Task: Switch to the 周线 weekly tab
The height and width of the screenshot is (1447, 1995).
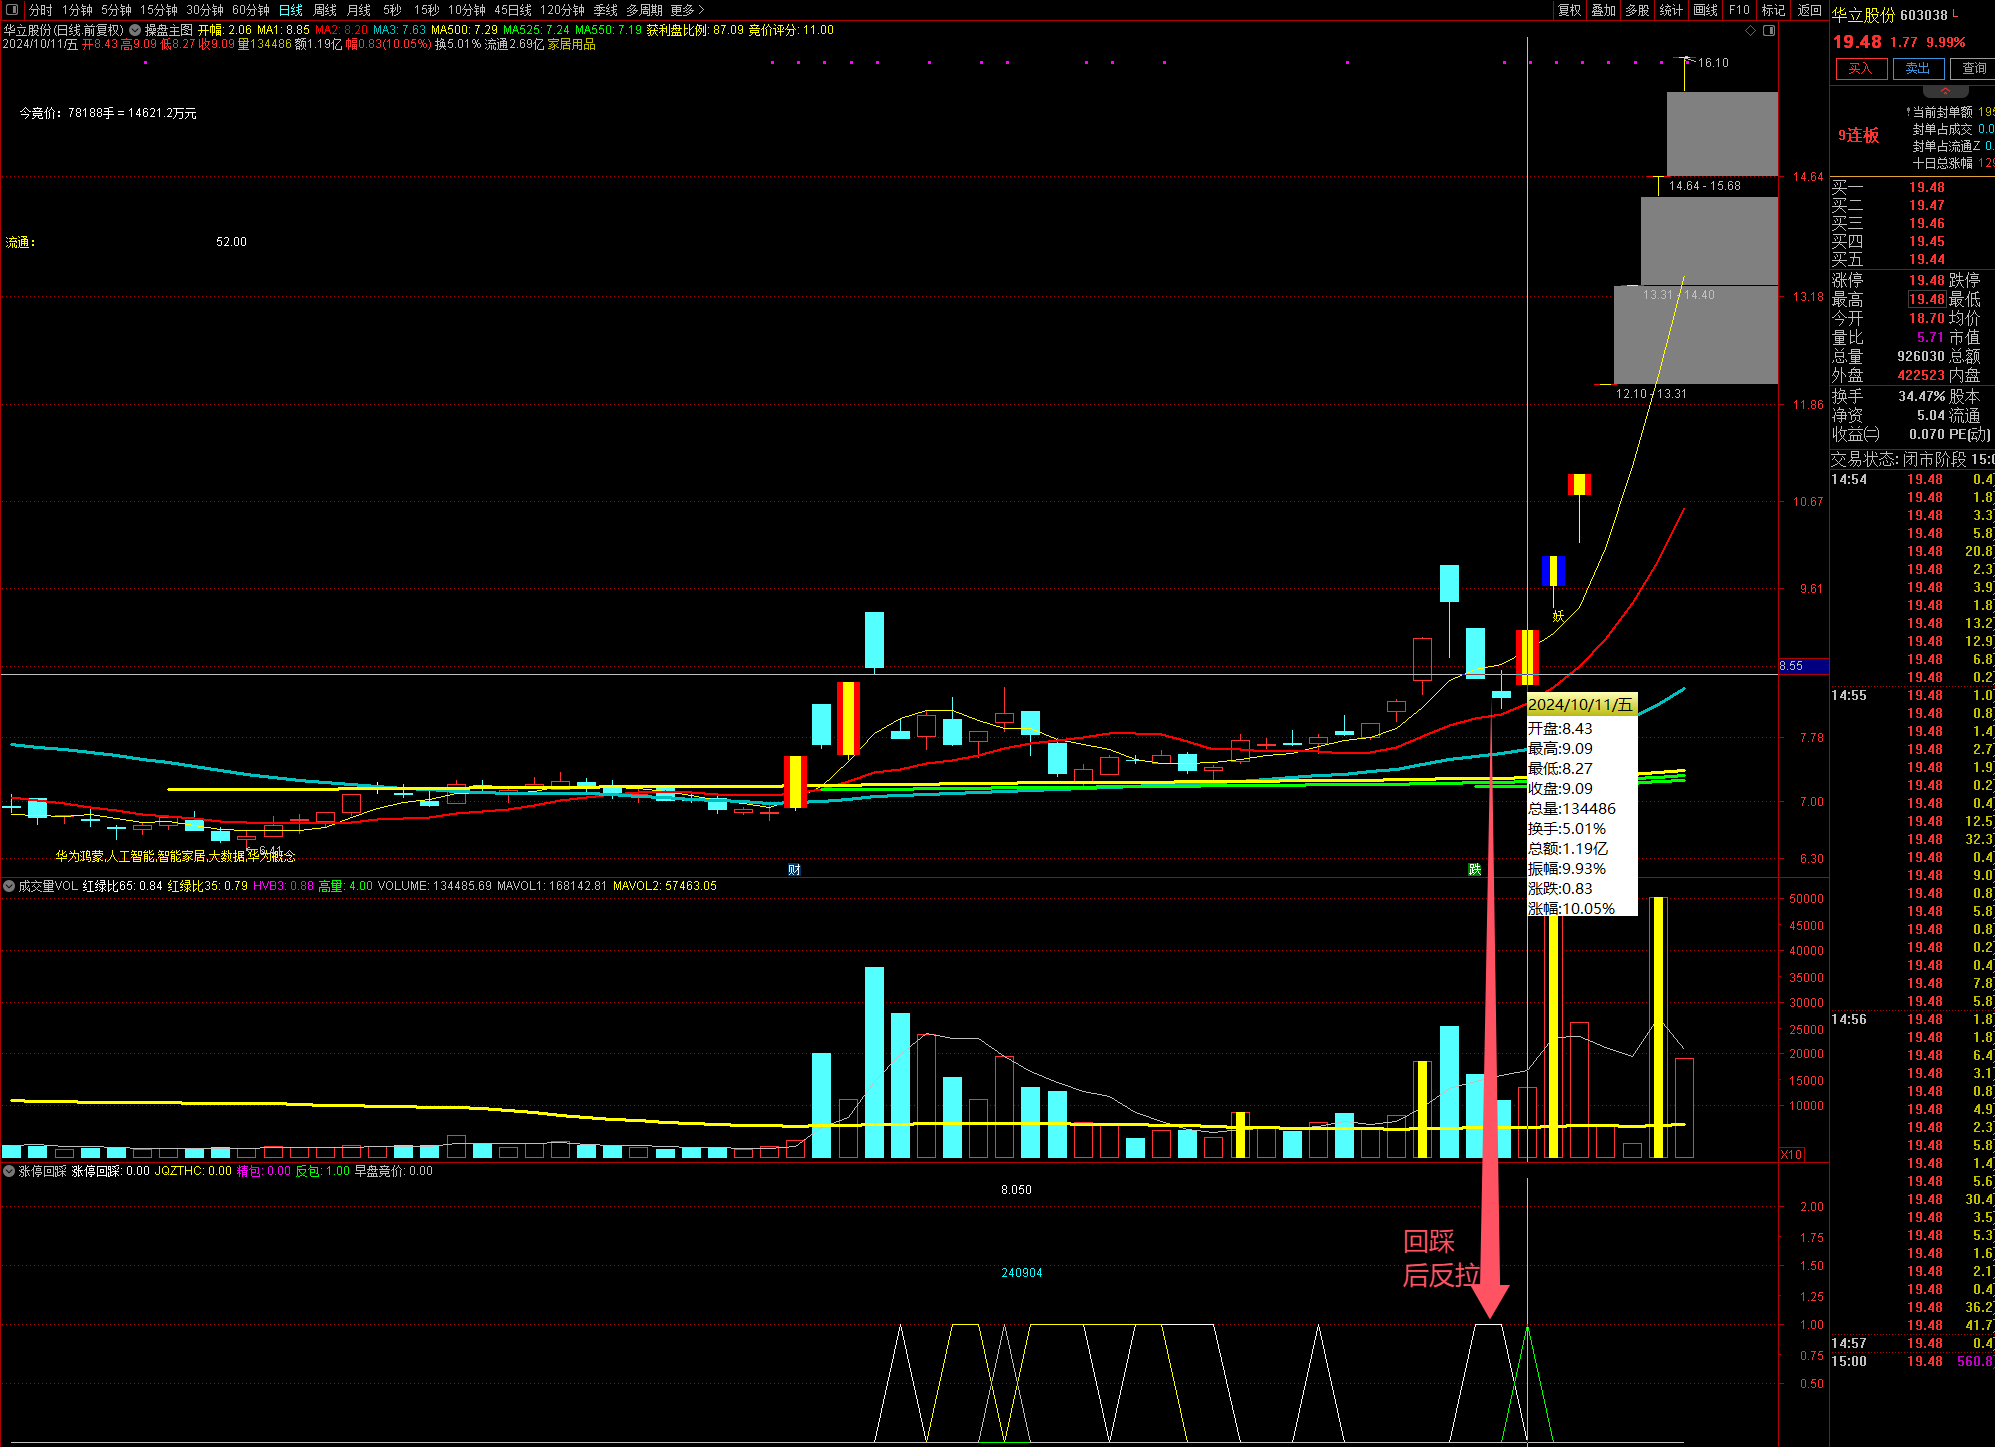Action: point(325,10)
